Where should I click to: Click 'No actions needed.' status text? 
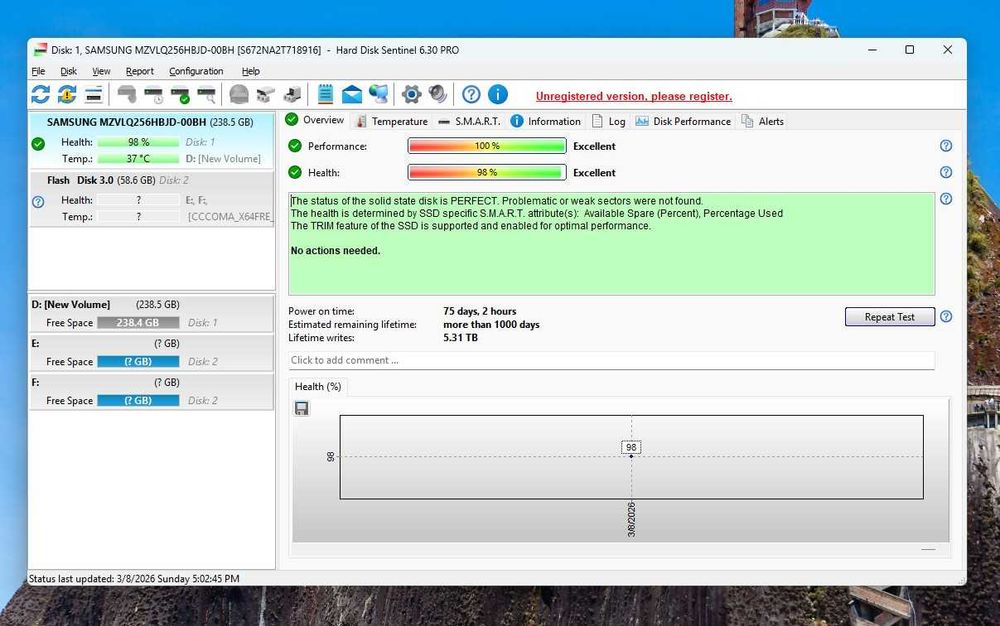click(335, 251)
